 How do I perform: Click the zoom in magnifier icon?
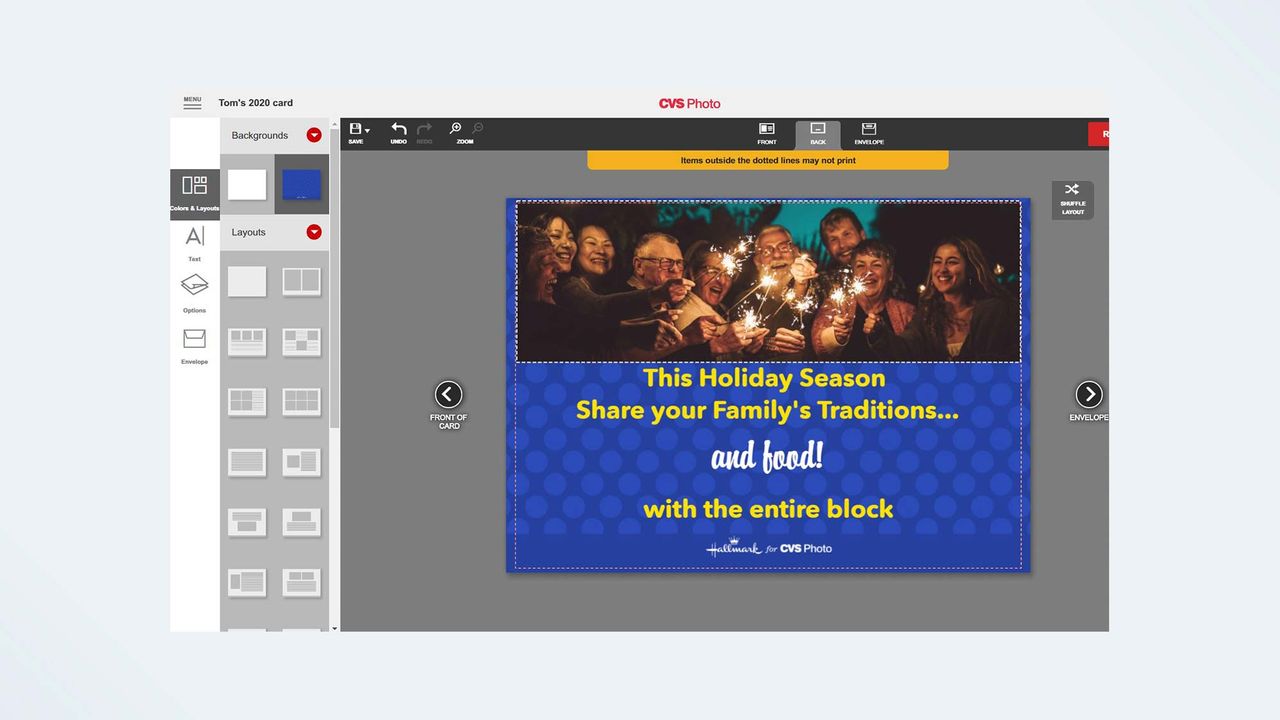click(x=455, y=129)
